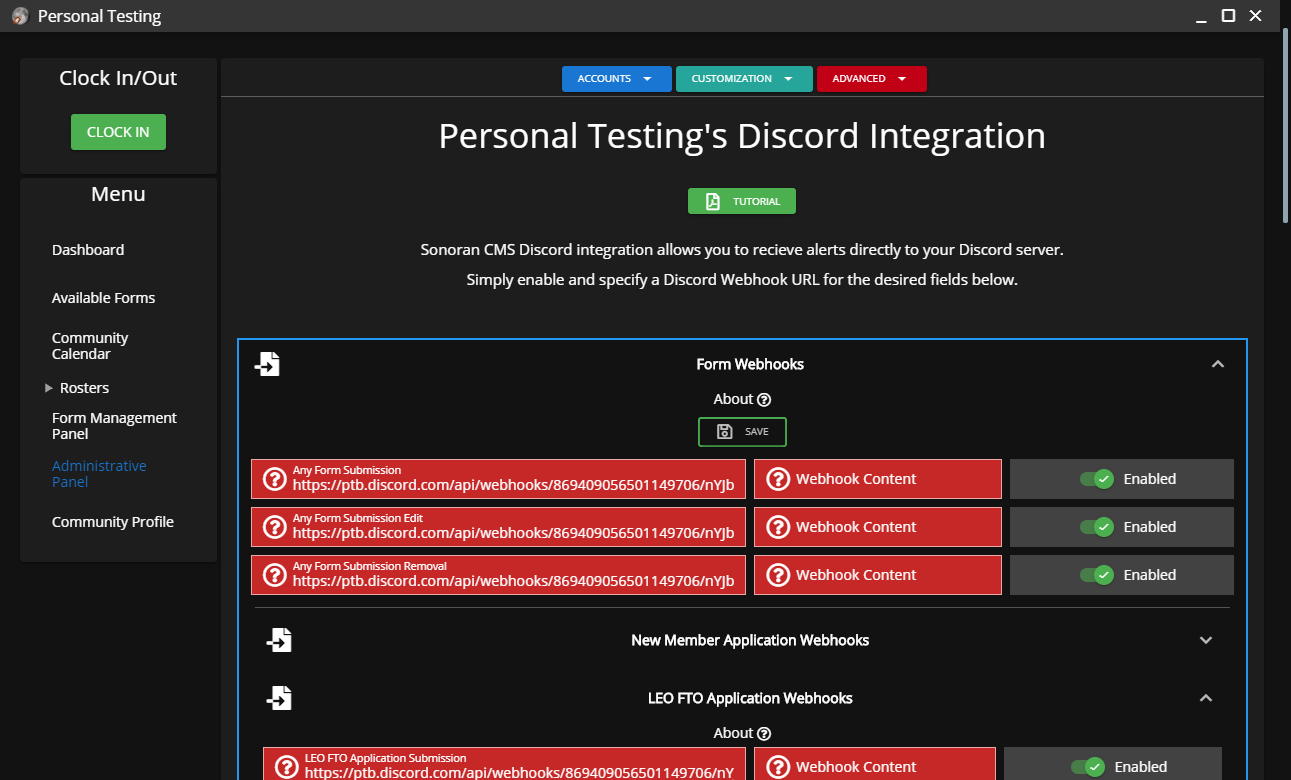This screenshot has width=1291, height=780.
Task: Expand the Rosters menu triangle
Action: pos(49,388)
